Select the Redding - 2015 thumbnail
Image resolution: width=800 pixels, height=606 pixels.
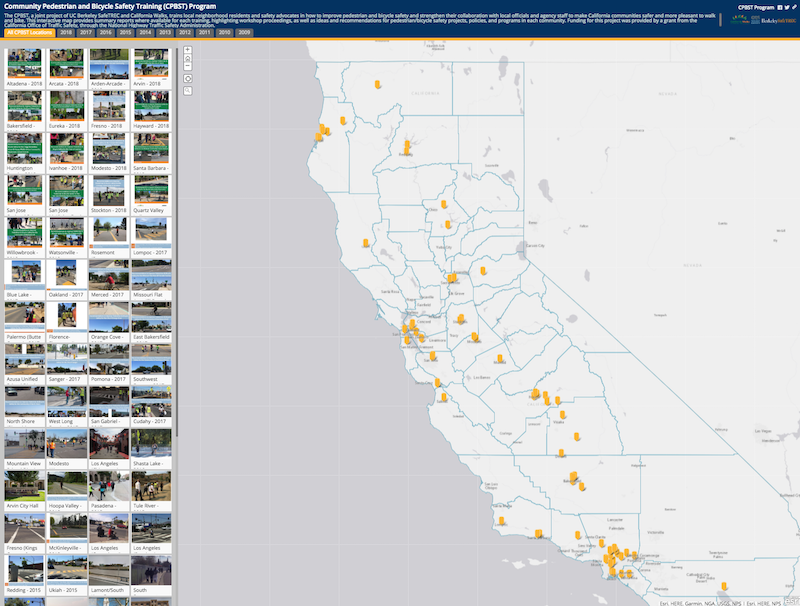point(24,575)
